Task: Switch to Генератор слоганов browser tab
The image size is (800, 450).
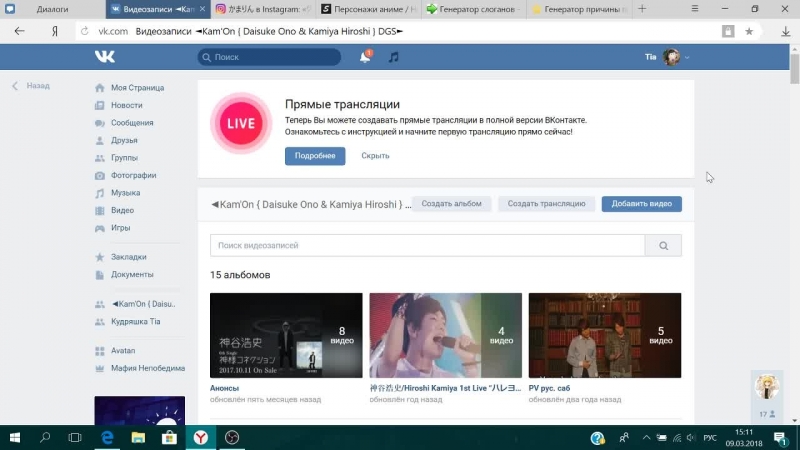Action: 473,9
